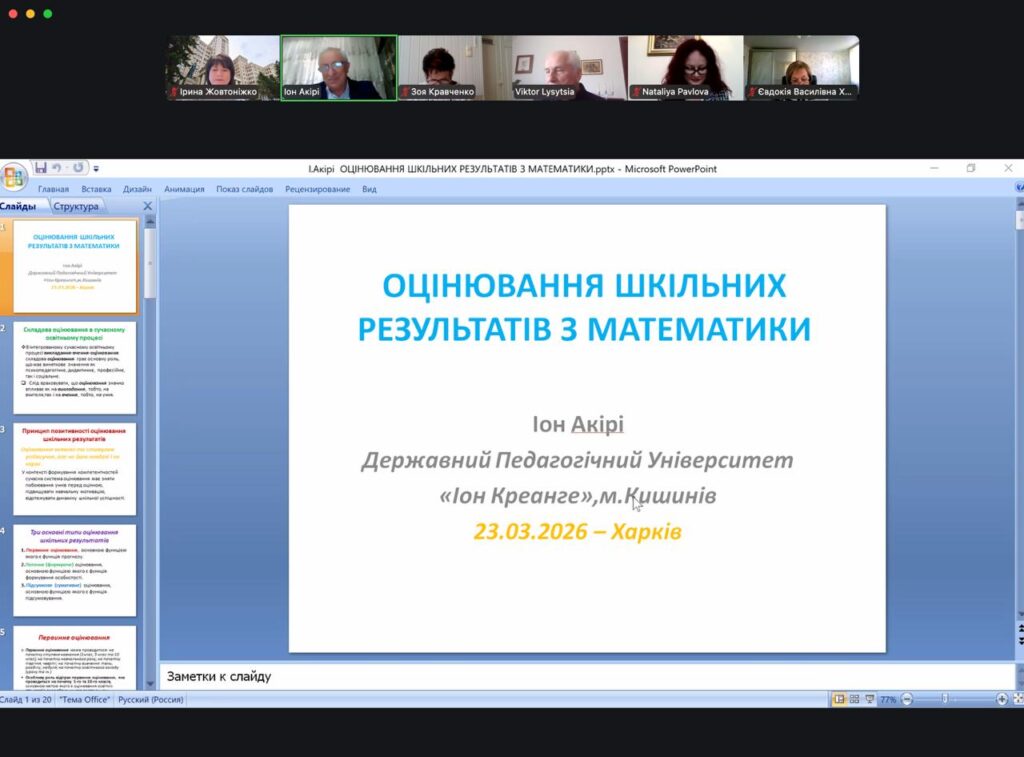Open Customize Quick Access Toolbar dropdown
Image resolution: width=1024 pixels, height=757 pixels.
click(x=96, y=169)
